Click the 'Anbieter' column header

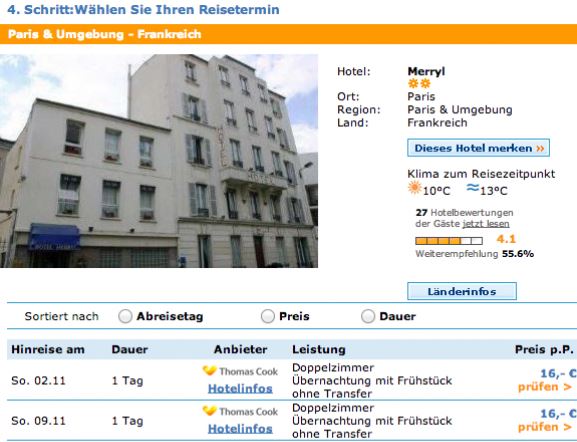point(241,349)
